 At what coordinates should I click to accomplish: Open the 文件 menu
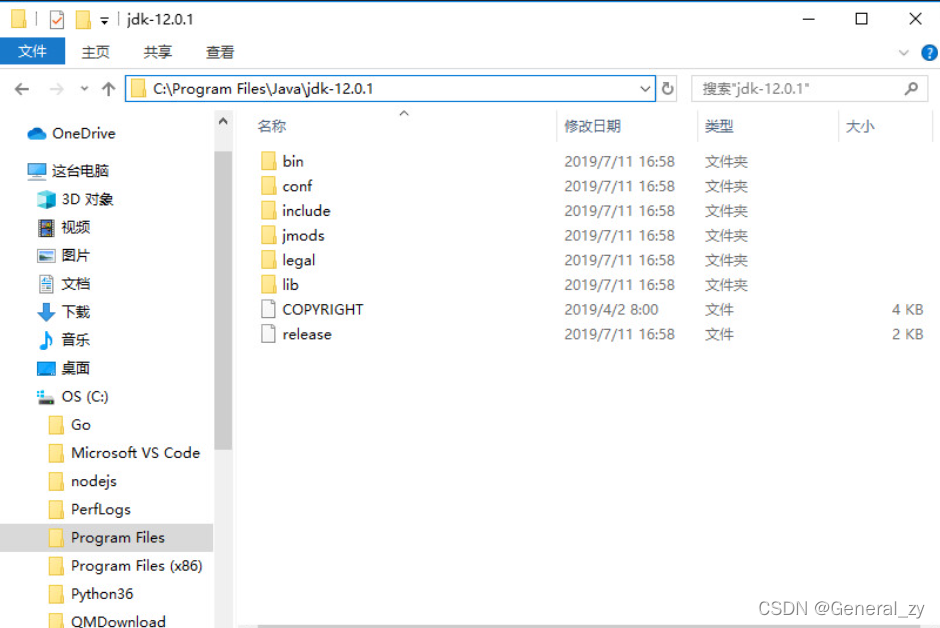click(33, 52)
